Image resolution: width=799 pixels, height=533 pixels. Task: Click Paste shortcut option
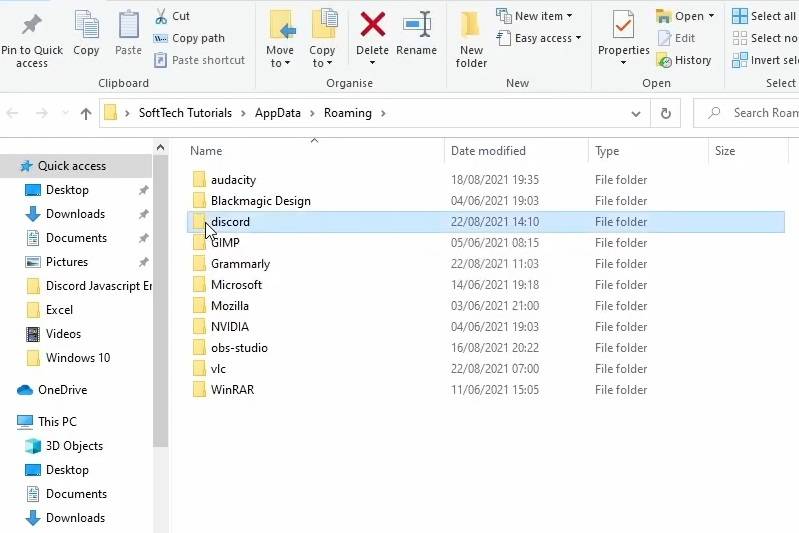tap(199, 60)
